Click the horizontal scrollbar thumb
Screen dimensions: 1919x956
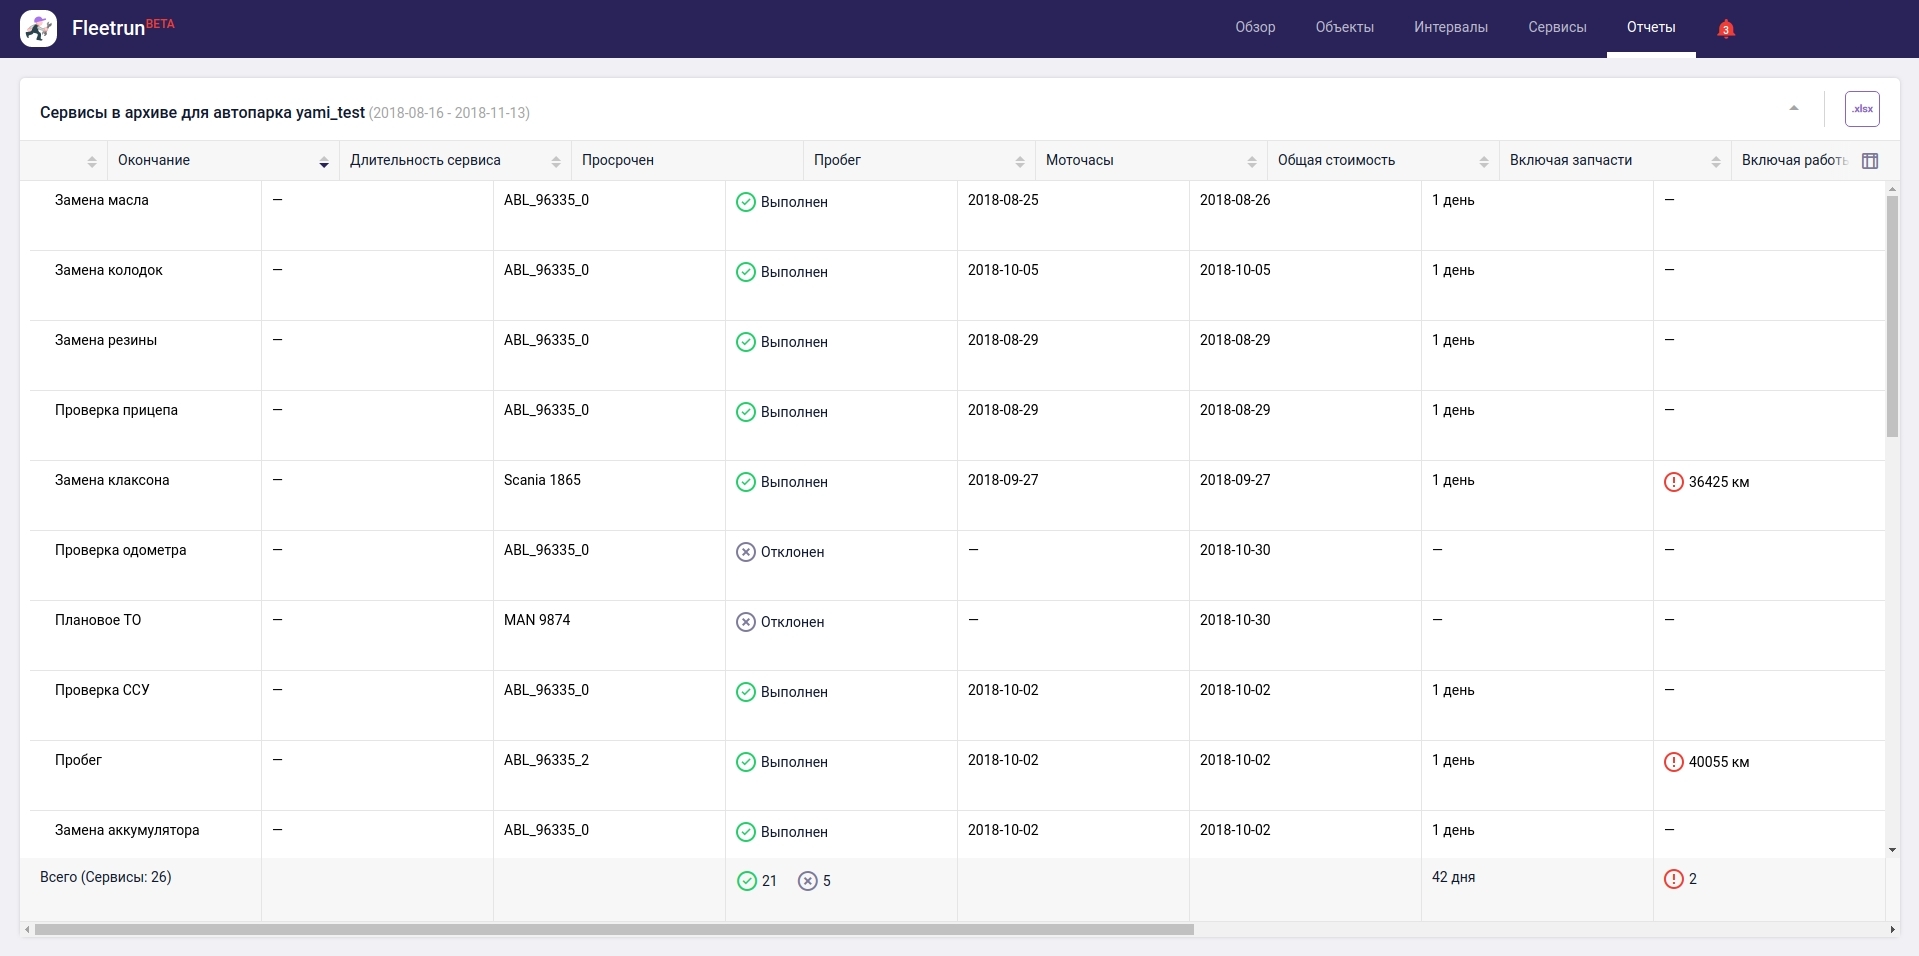click(x=614, y=930)
